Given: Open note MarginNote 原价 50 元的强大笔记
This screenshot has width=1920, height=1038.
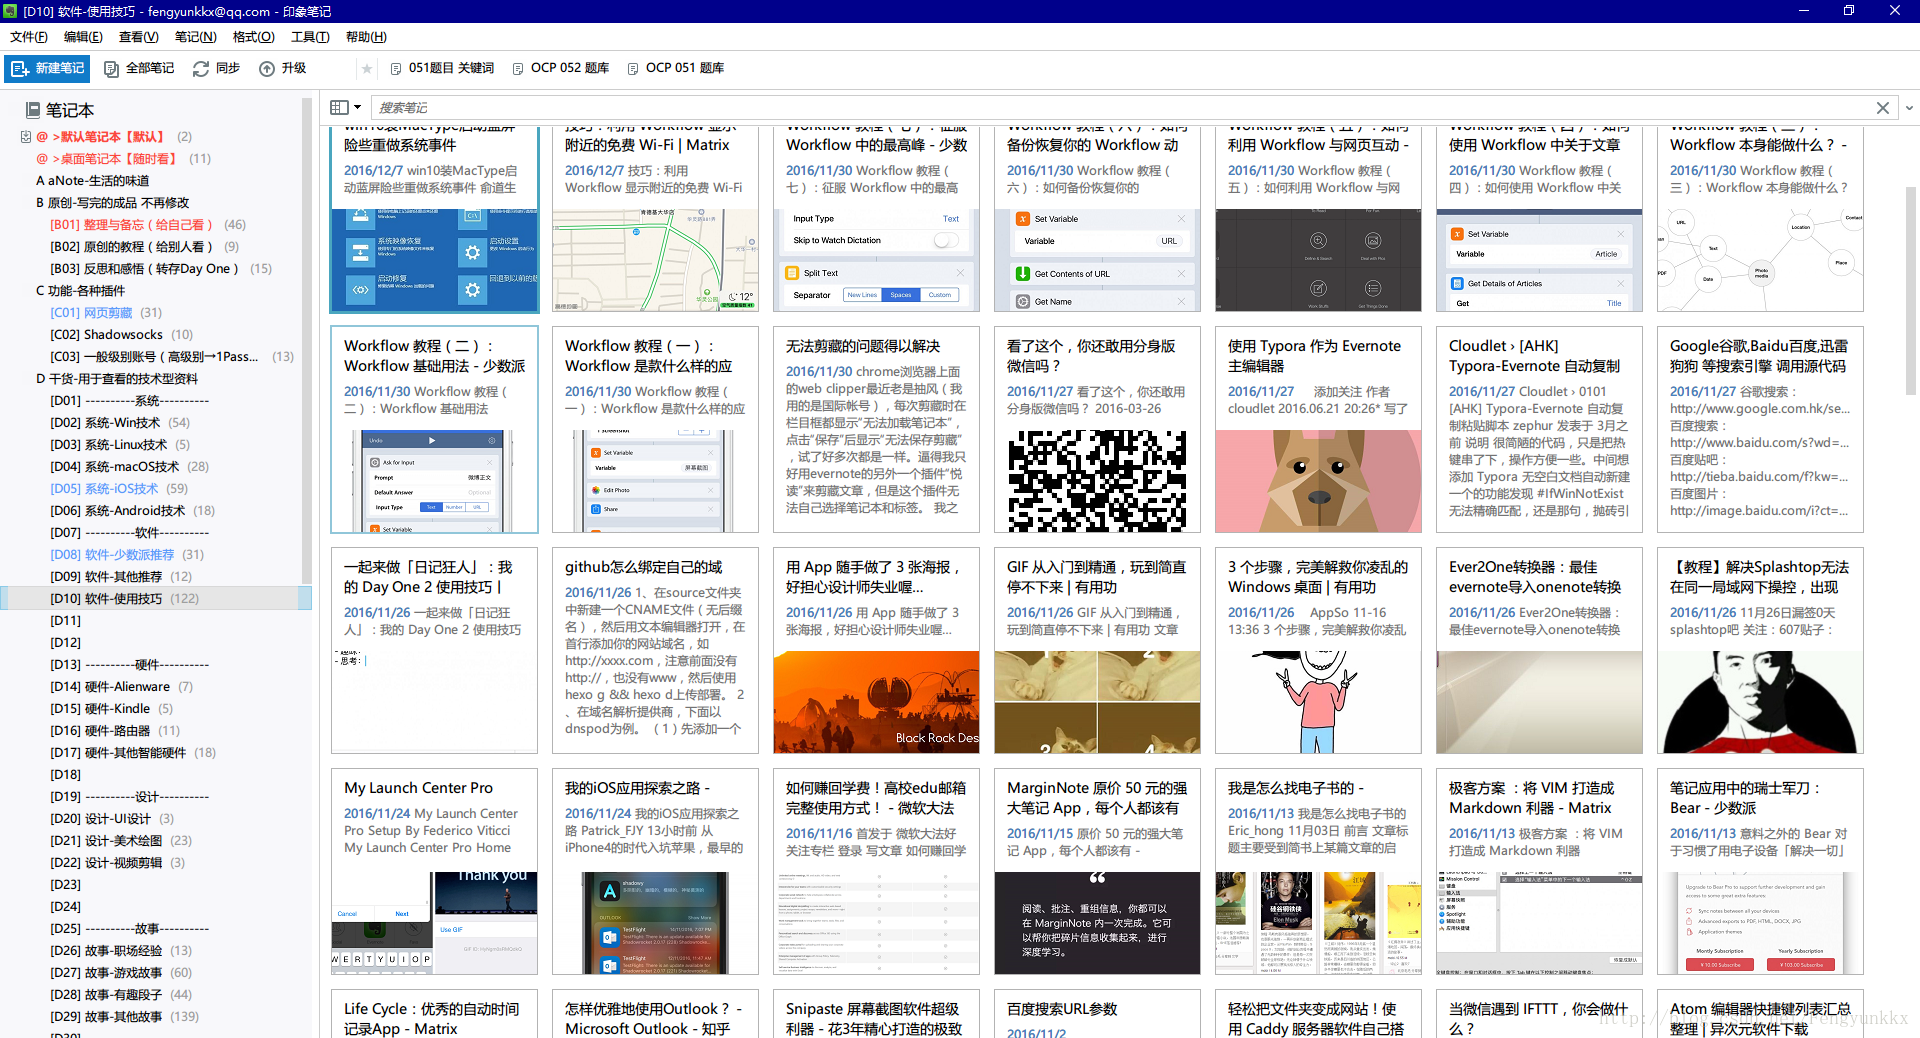Looking at the screenshot, I should [x=1097, y=871].
